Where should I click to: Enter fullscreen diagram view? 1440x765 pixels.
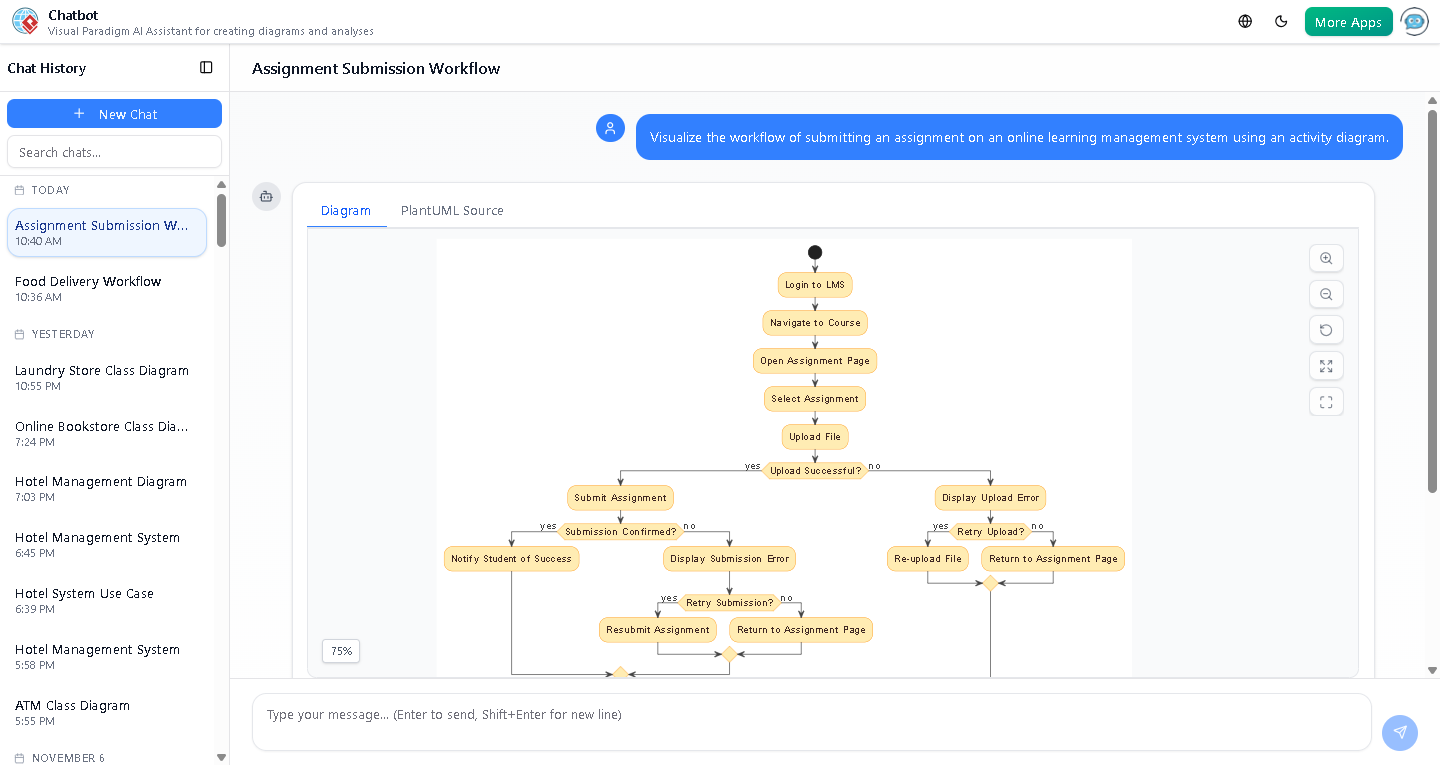coord(1326,401)
